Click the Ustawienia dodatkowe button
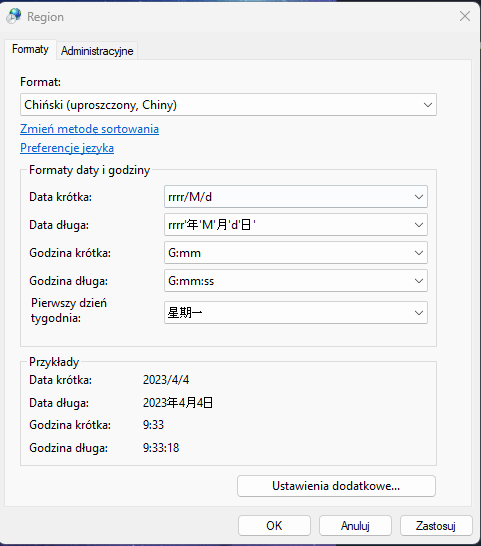The height and width of the screenshot is (546, 481). pyautogui.click(x=336, y=486)
